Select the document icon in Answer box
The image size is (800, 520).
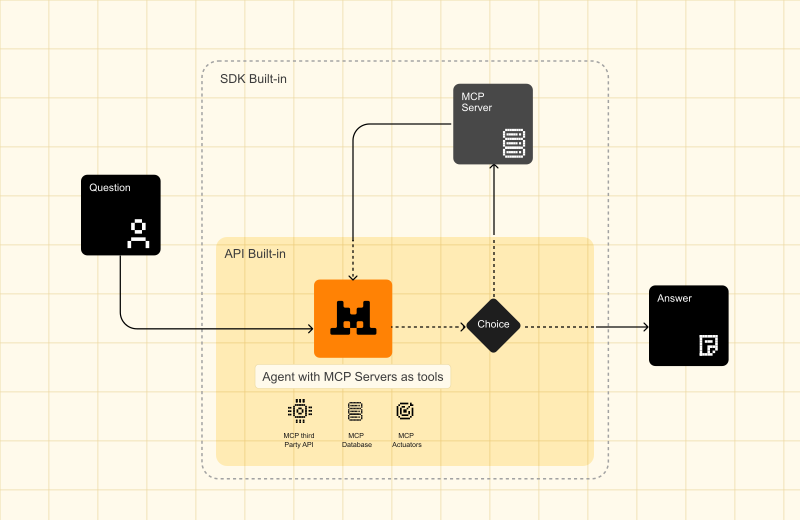(x=708, y=346)
